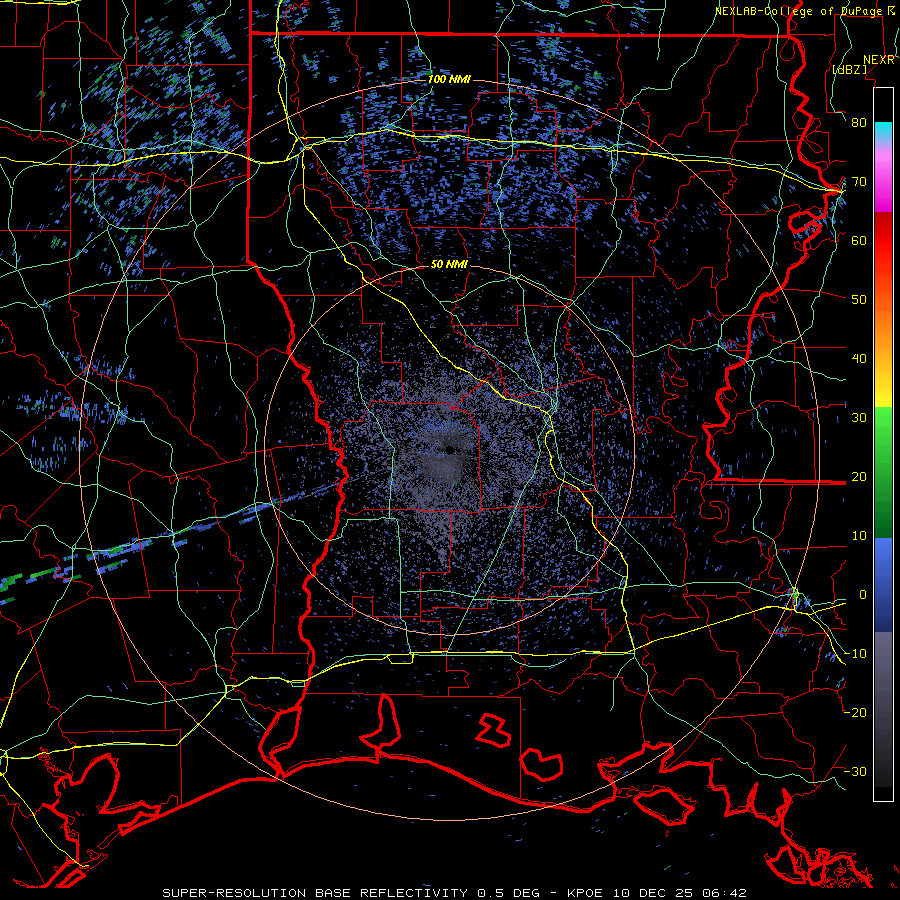Click the 30 value on dBZ scale
The height and width of the screenshot is (900, 900).
(859, 418)
